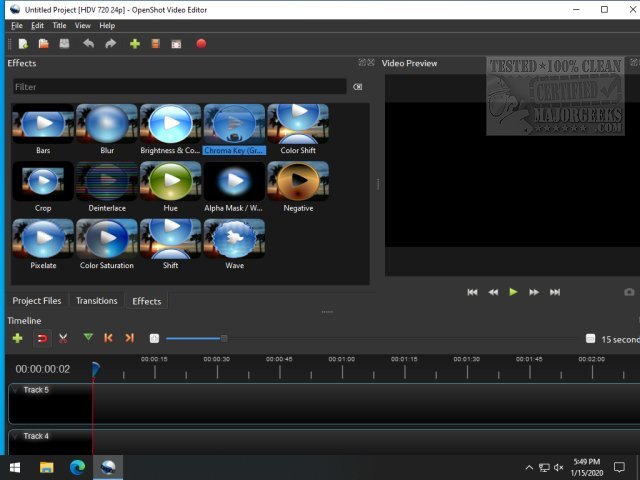
Task: Toggle the timeline snapping magnet
Action: point(41,339)
